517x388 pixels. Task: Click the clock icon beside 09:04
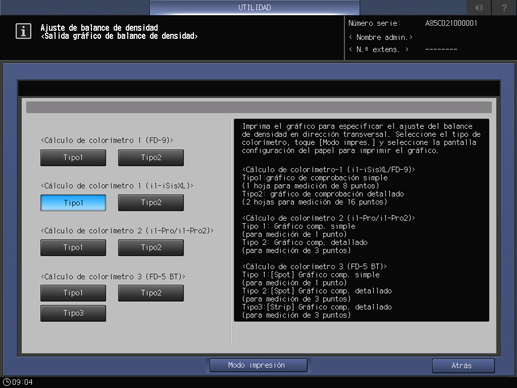tap(6, 382)
